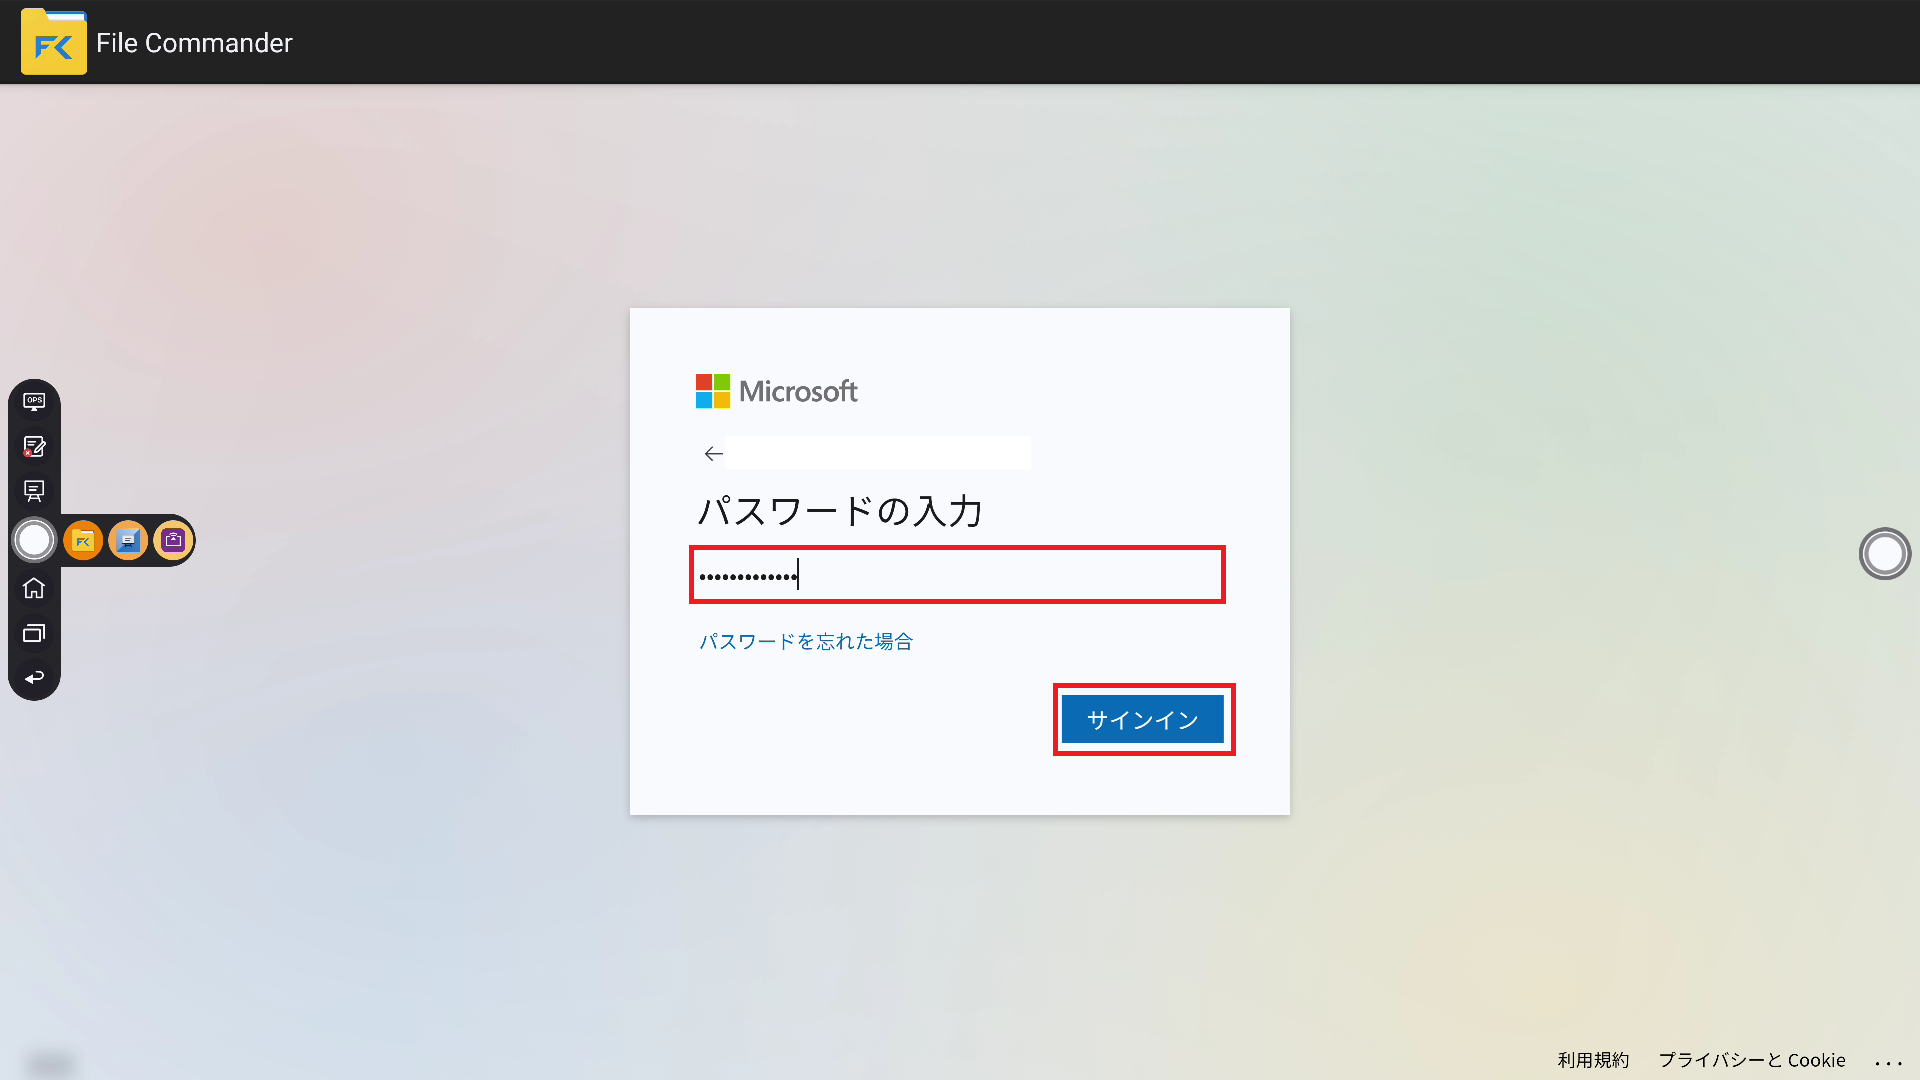Go to the Home screen
Viewport: 1920px width, 1080px height.
coord(34,588)
